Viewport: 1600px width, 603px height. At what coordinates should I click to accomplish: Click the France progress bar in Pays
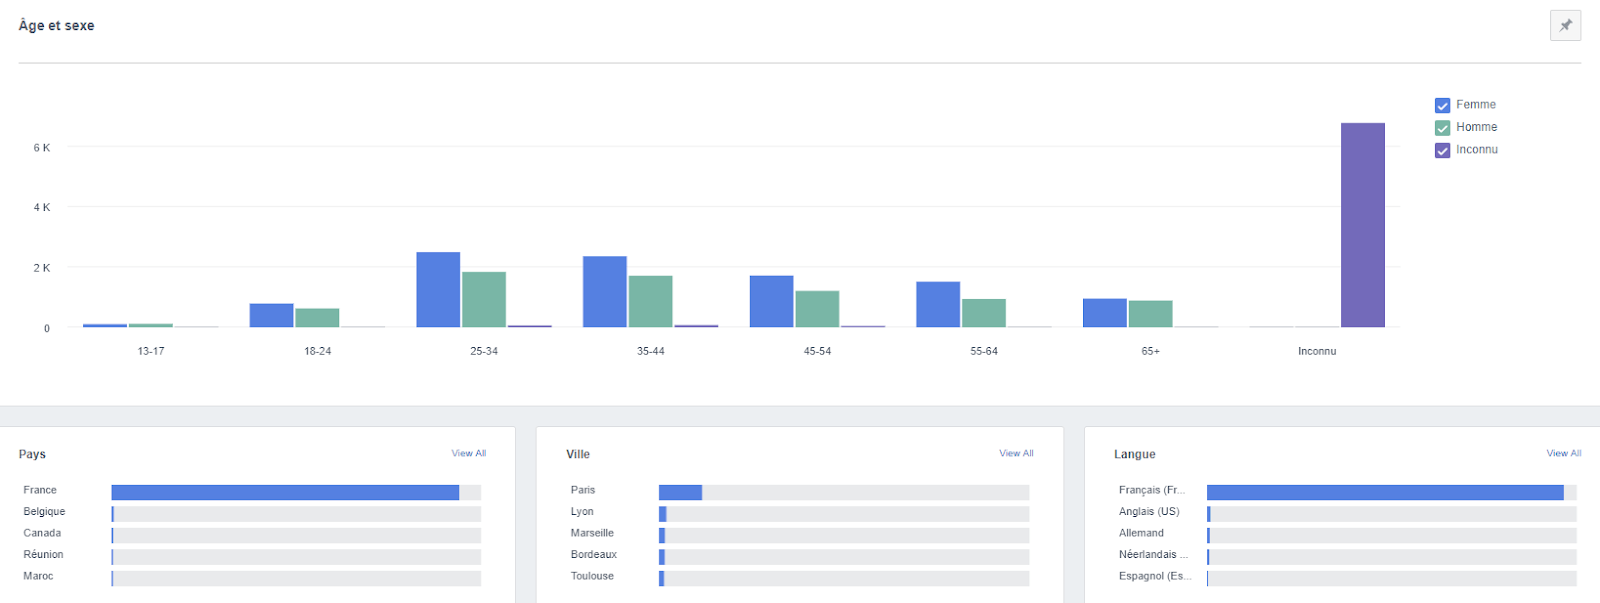(x=296, y=492)
